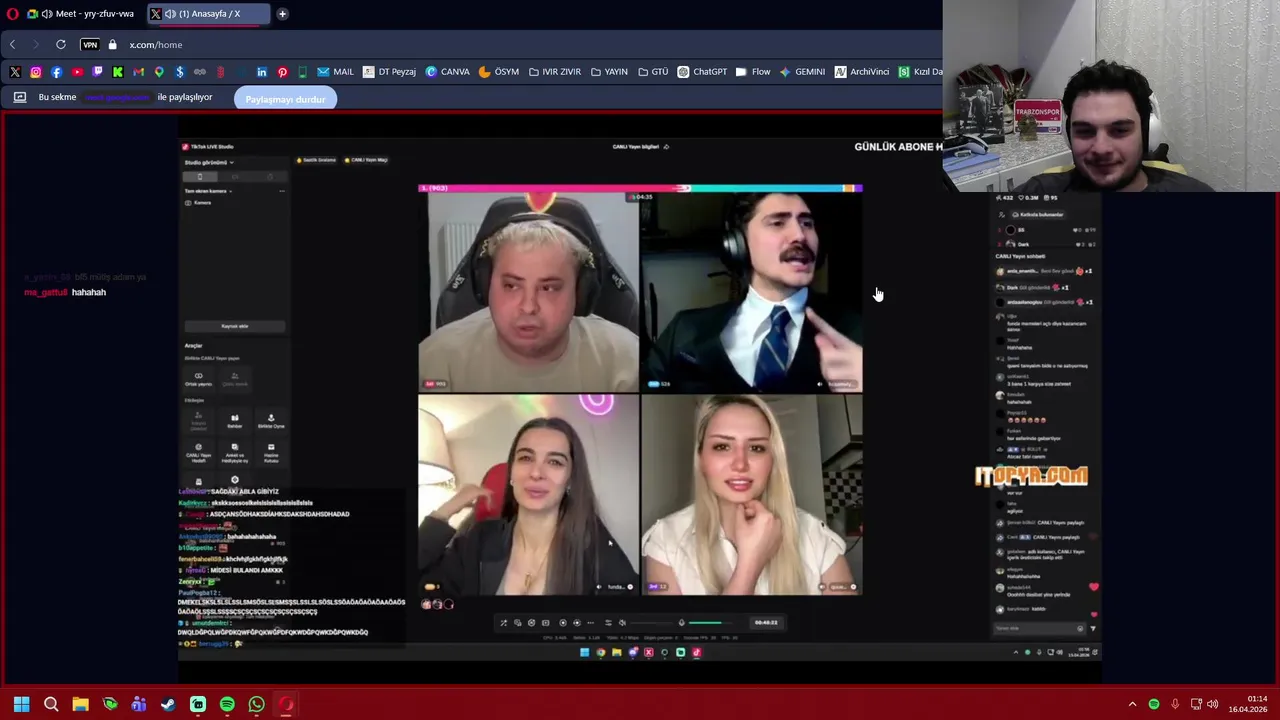1280x720 pixels.
Task: Open the Kick bookmark icon
Action: pyautogui.click(x=118, y=72)
